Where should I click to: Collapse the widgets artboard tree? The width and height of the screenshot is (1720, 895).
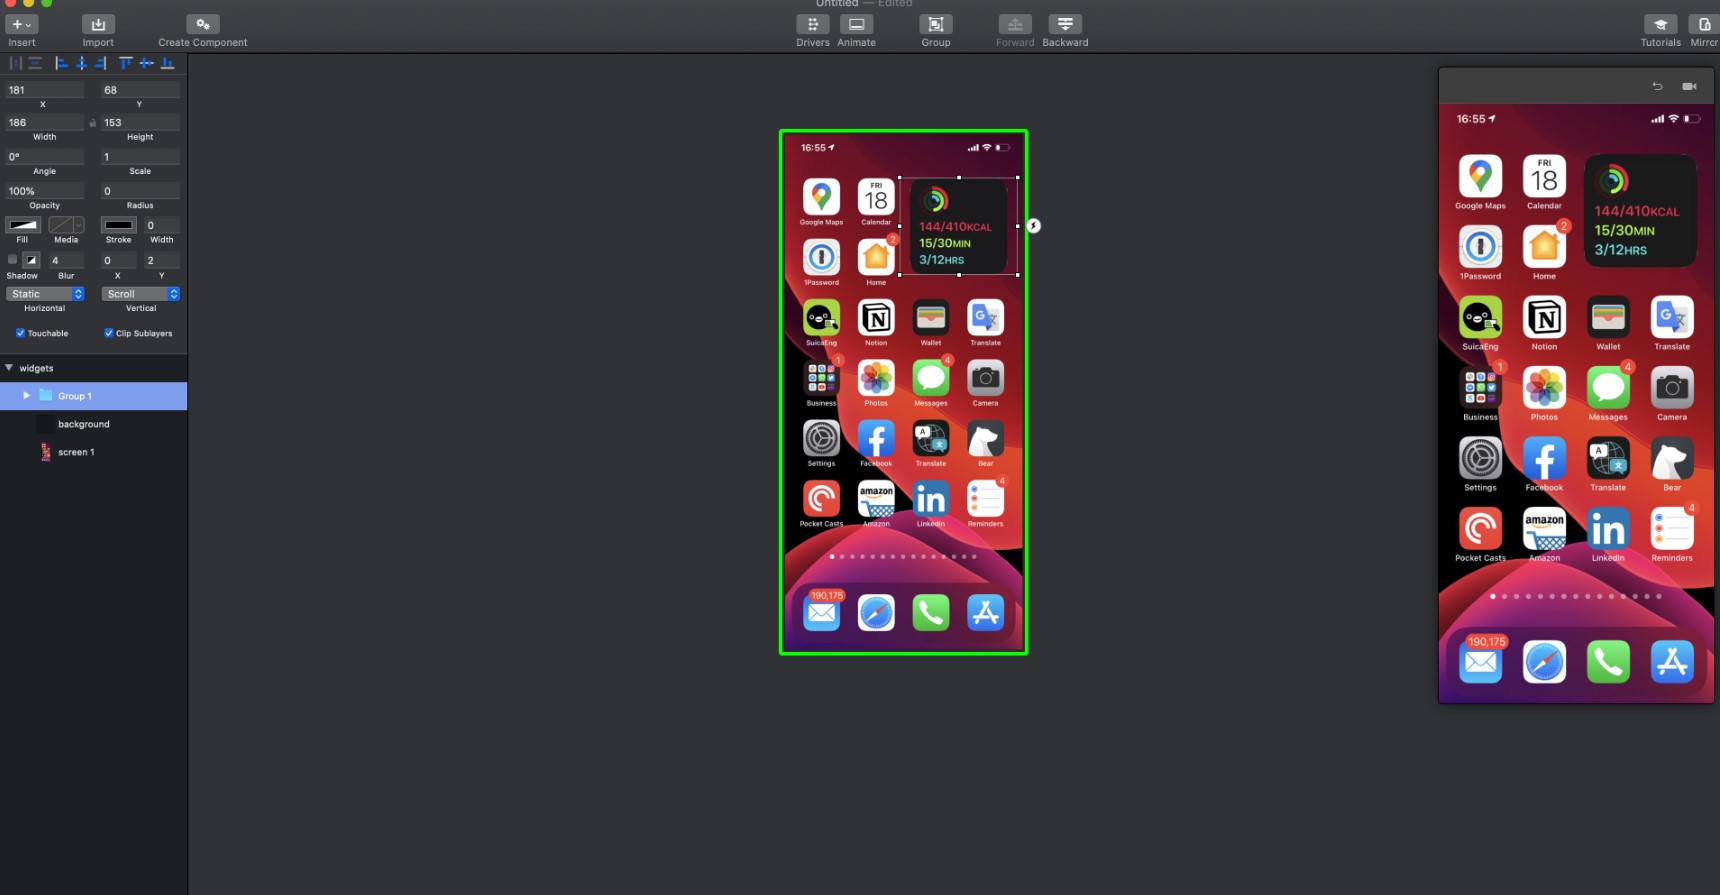(x=9, y=368)
